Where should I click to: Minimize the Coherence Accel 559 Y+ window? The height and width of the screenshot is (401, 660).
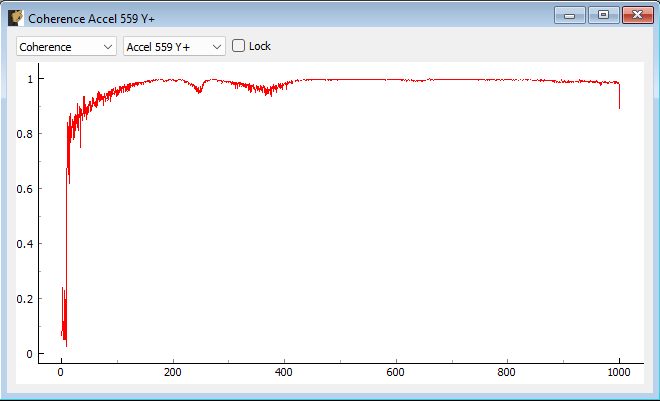[573, 15]
